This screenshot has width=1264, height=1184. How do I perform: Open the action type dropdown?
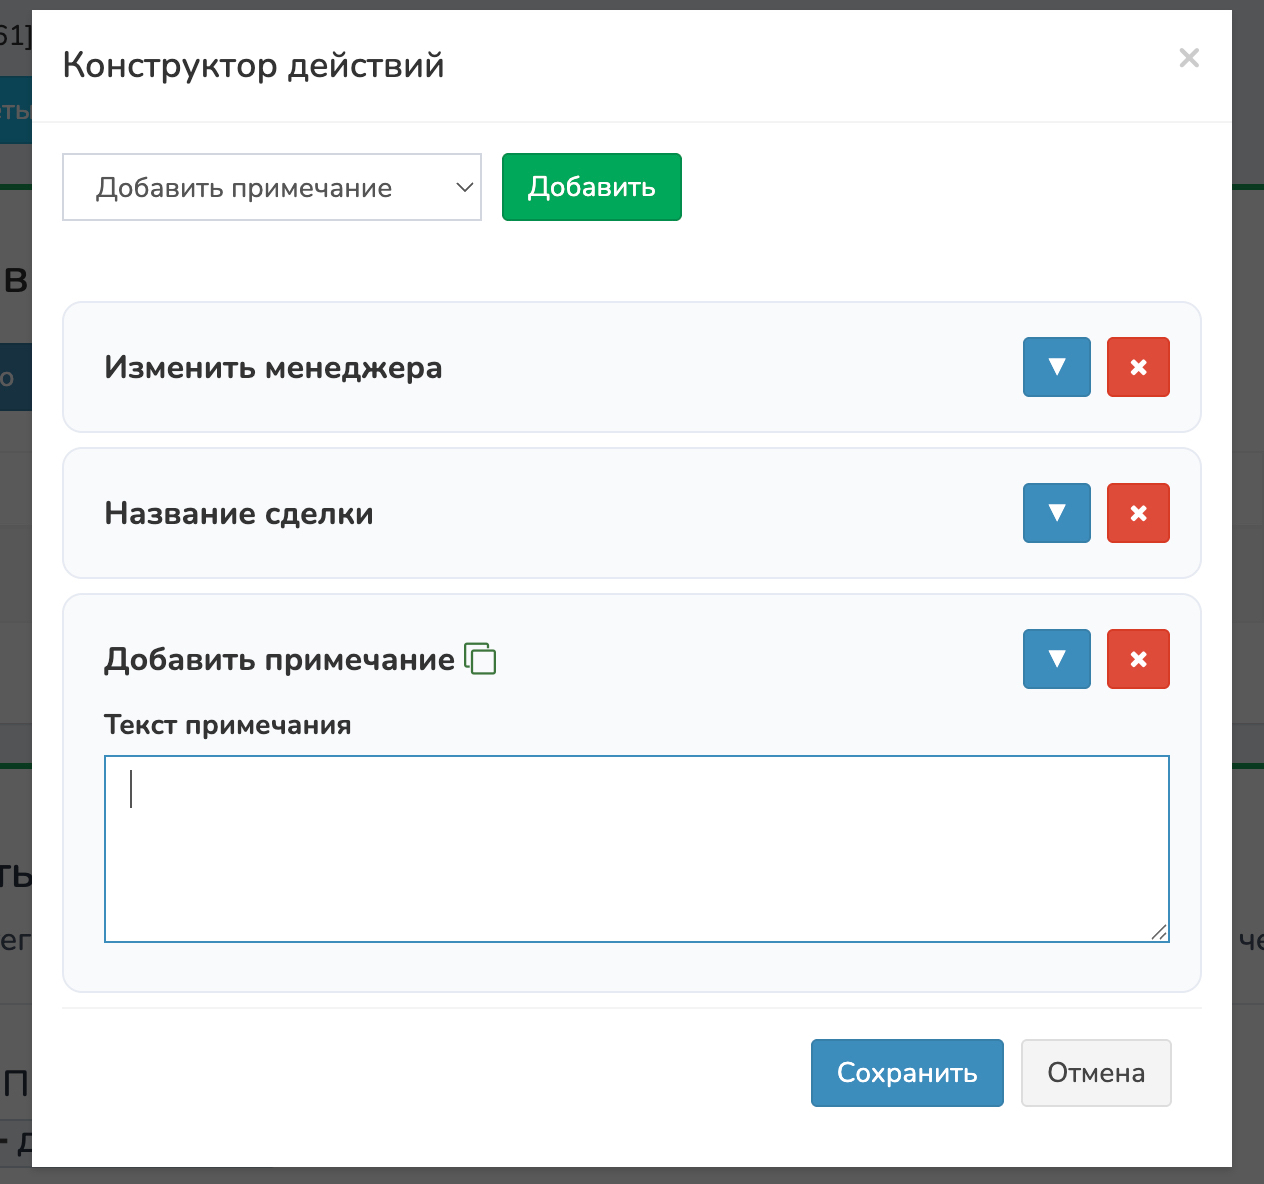pyautogui.click(x=272, y=187)
